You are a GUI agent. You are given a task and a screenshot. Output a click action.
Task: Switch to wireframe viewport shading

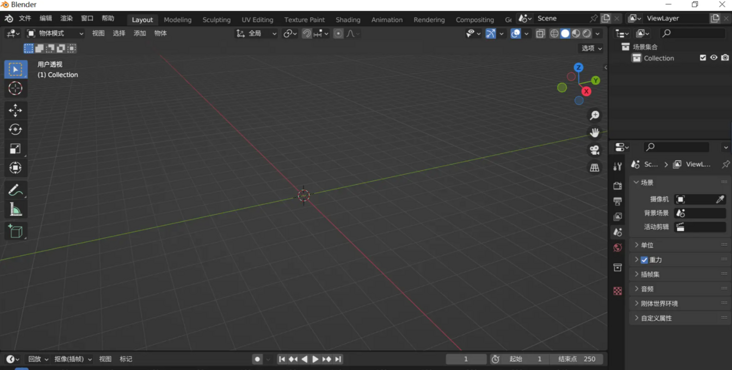[x=554, y=34]
